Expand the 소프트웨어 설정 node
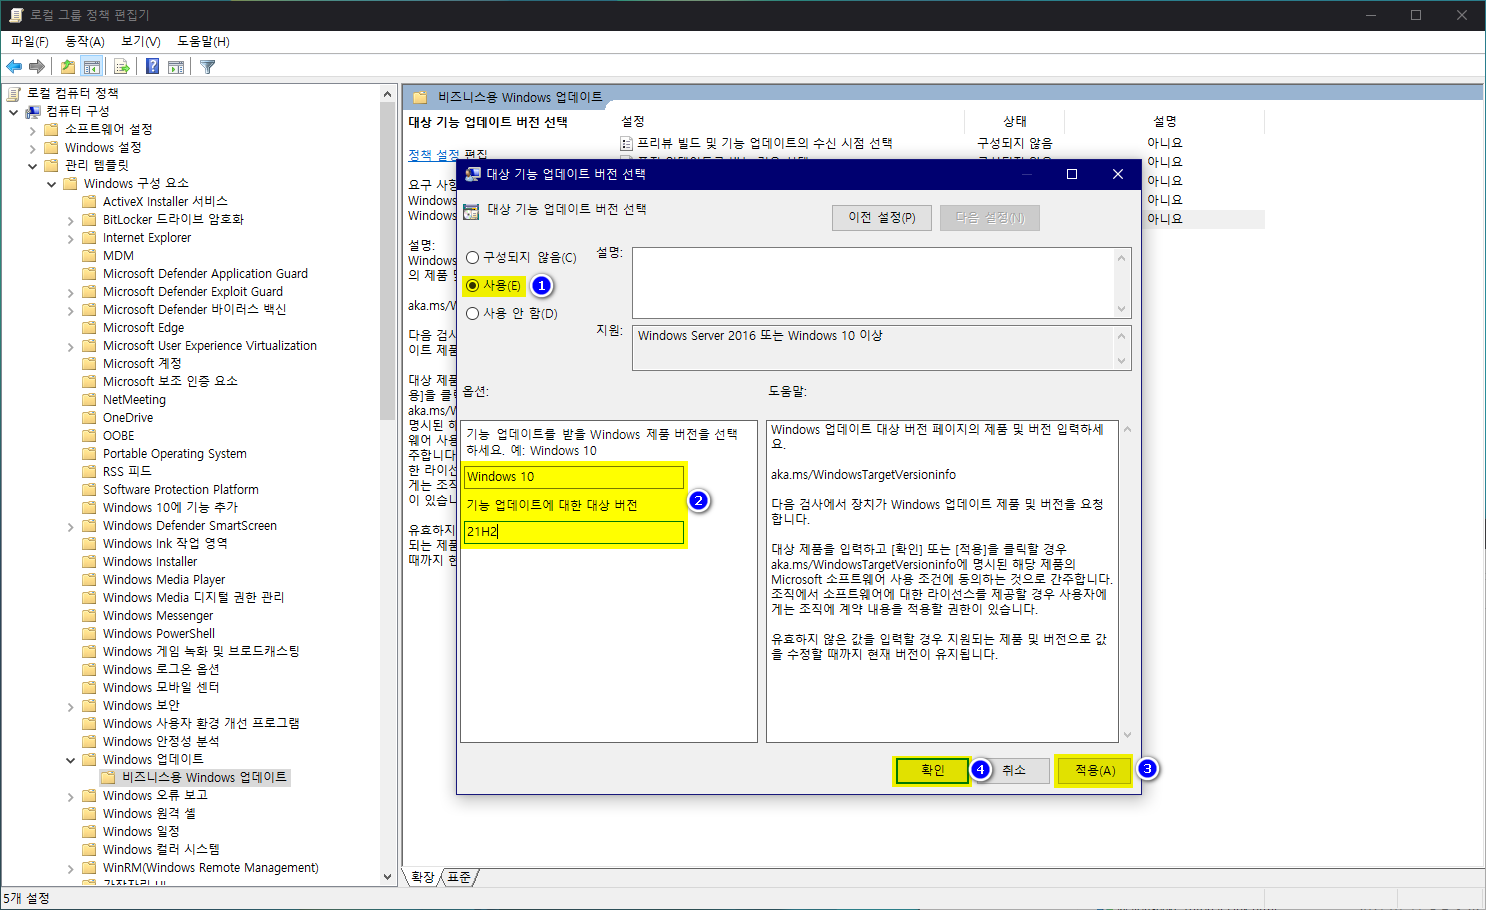The height and width of the screenshot is (910, 1486). 33,130
